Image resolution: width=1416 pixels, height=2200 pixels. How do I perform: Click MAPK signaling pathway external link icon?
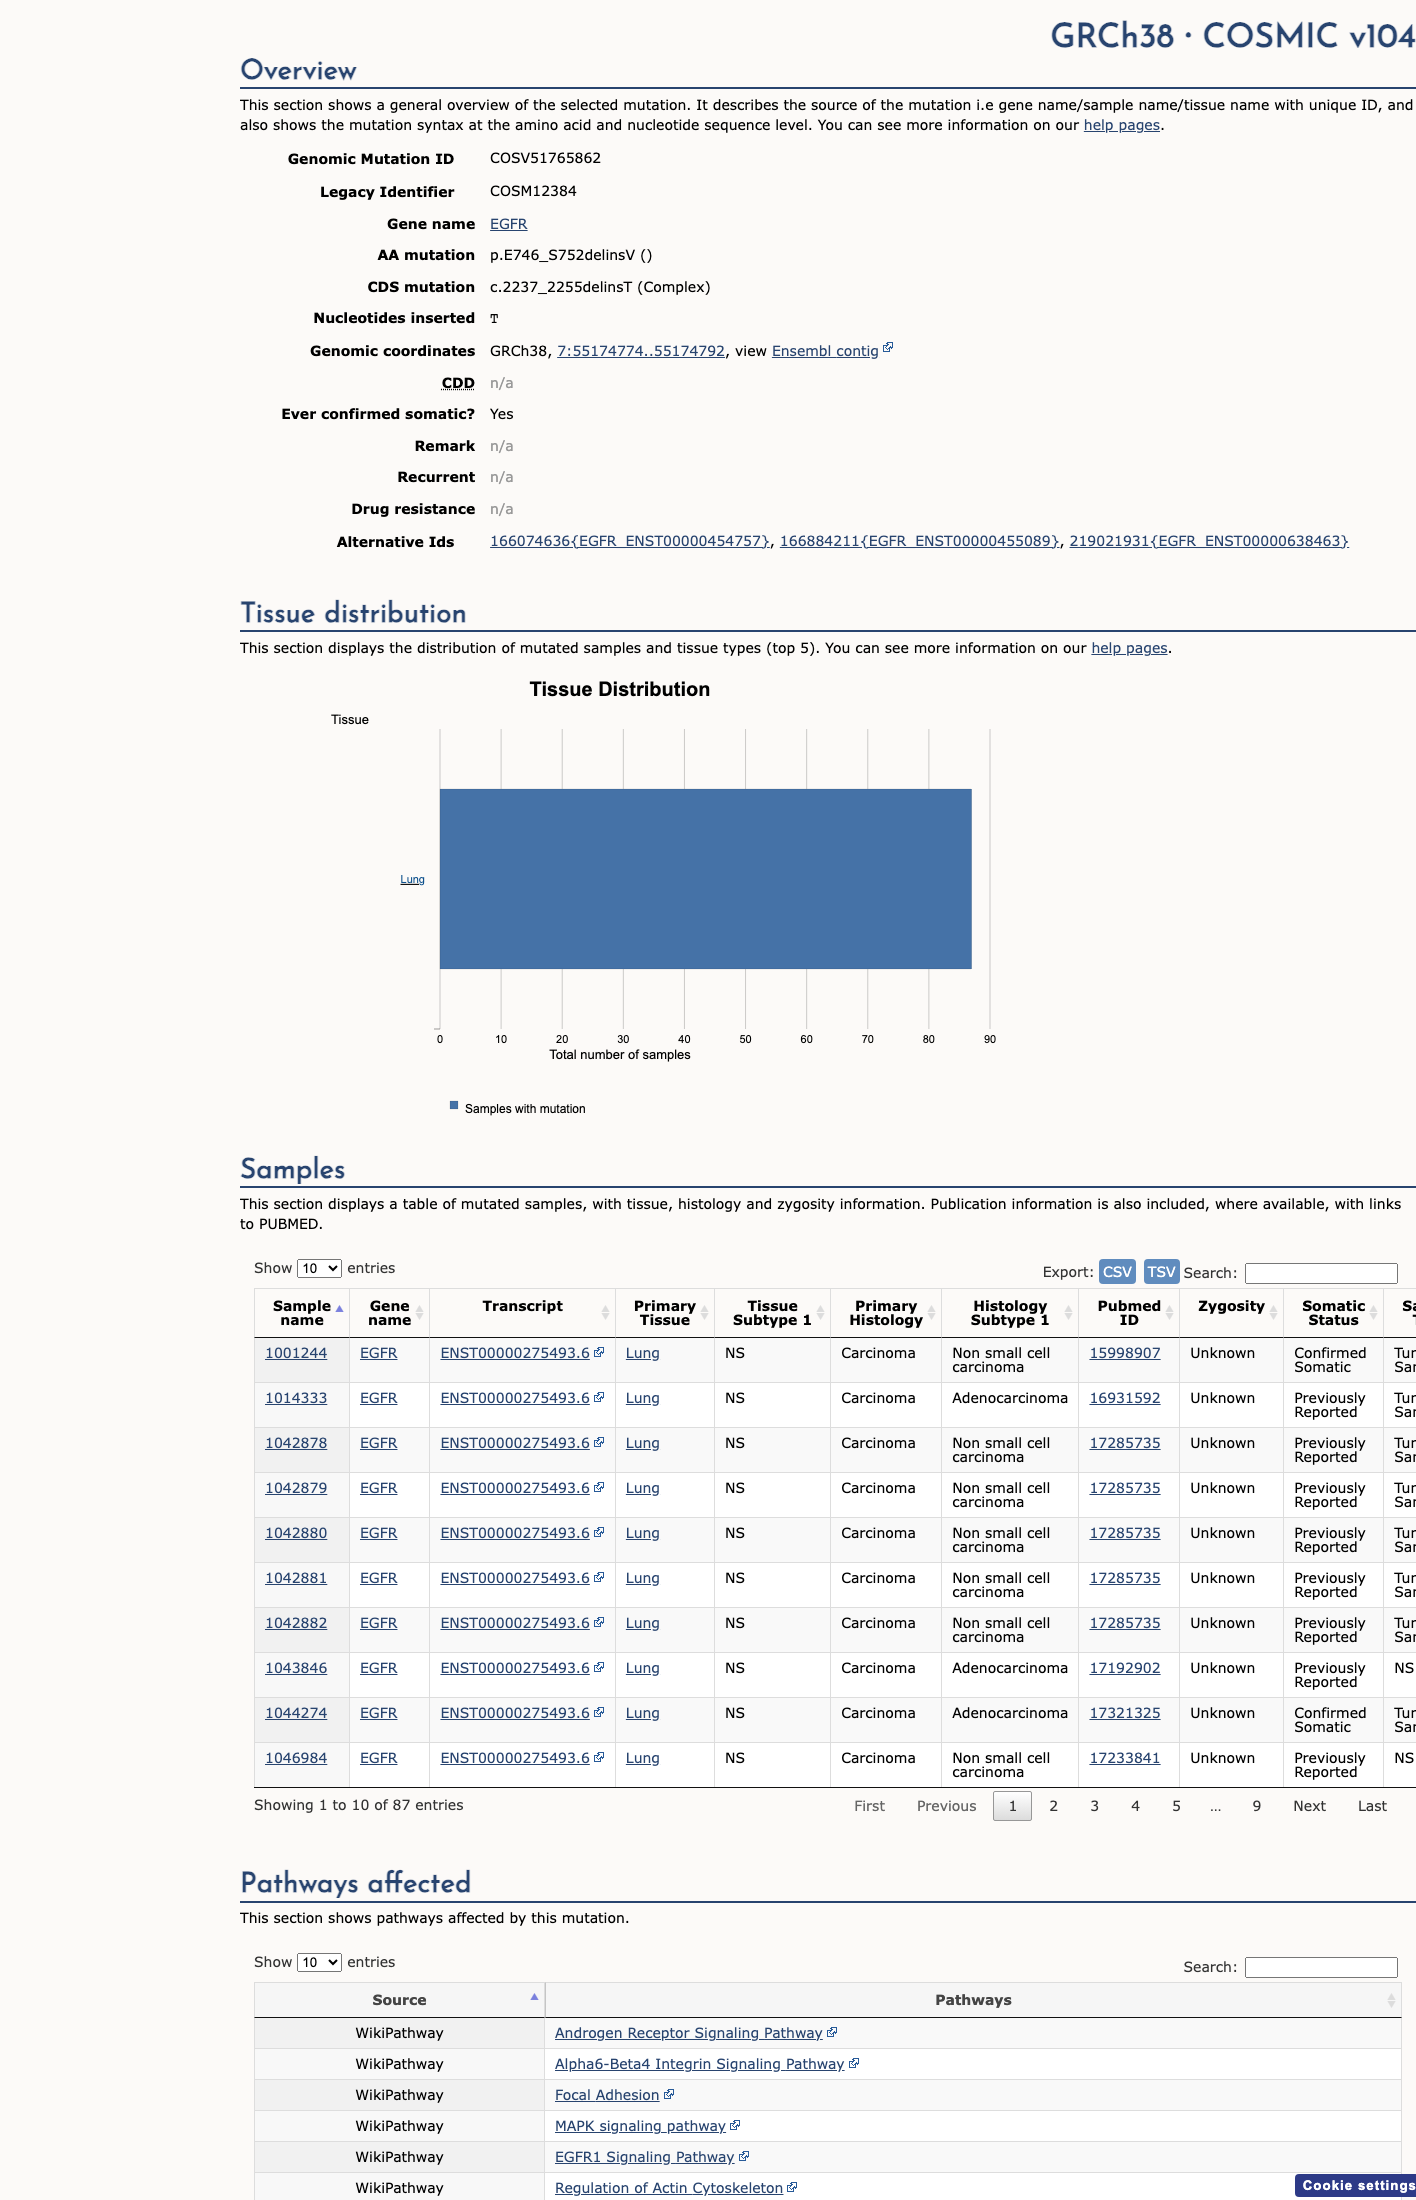pyautogui.click(x=735, y=2125)
